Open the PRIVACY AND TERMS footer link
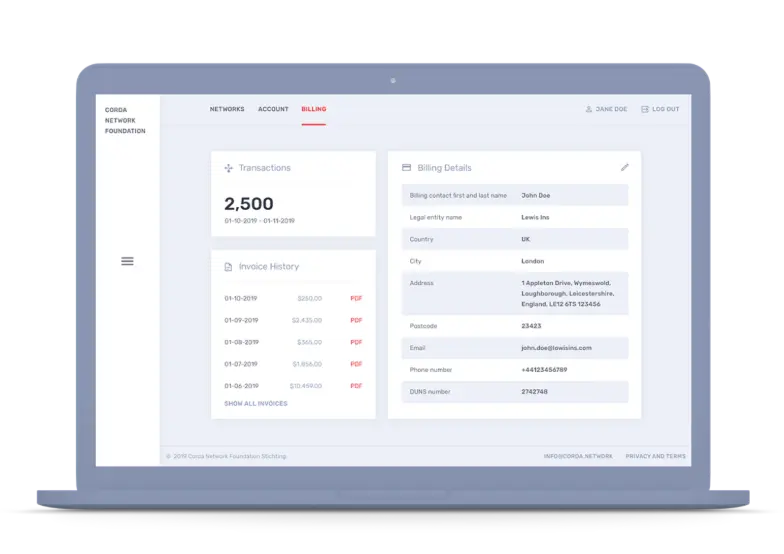784x554 pixels. click(656, 456)
